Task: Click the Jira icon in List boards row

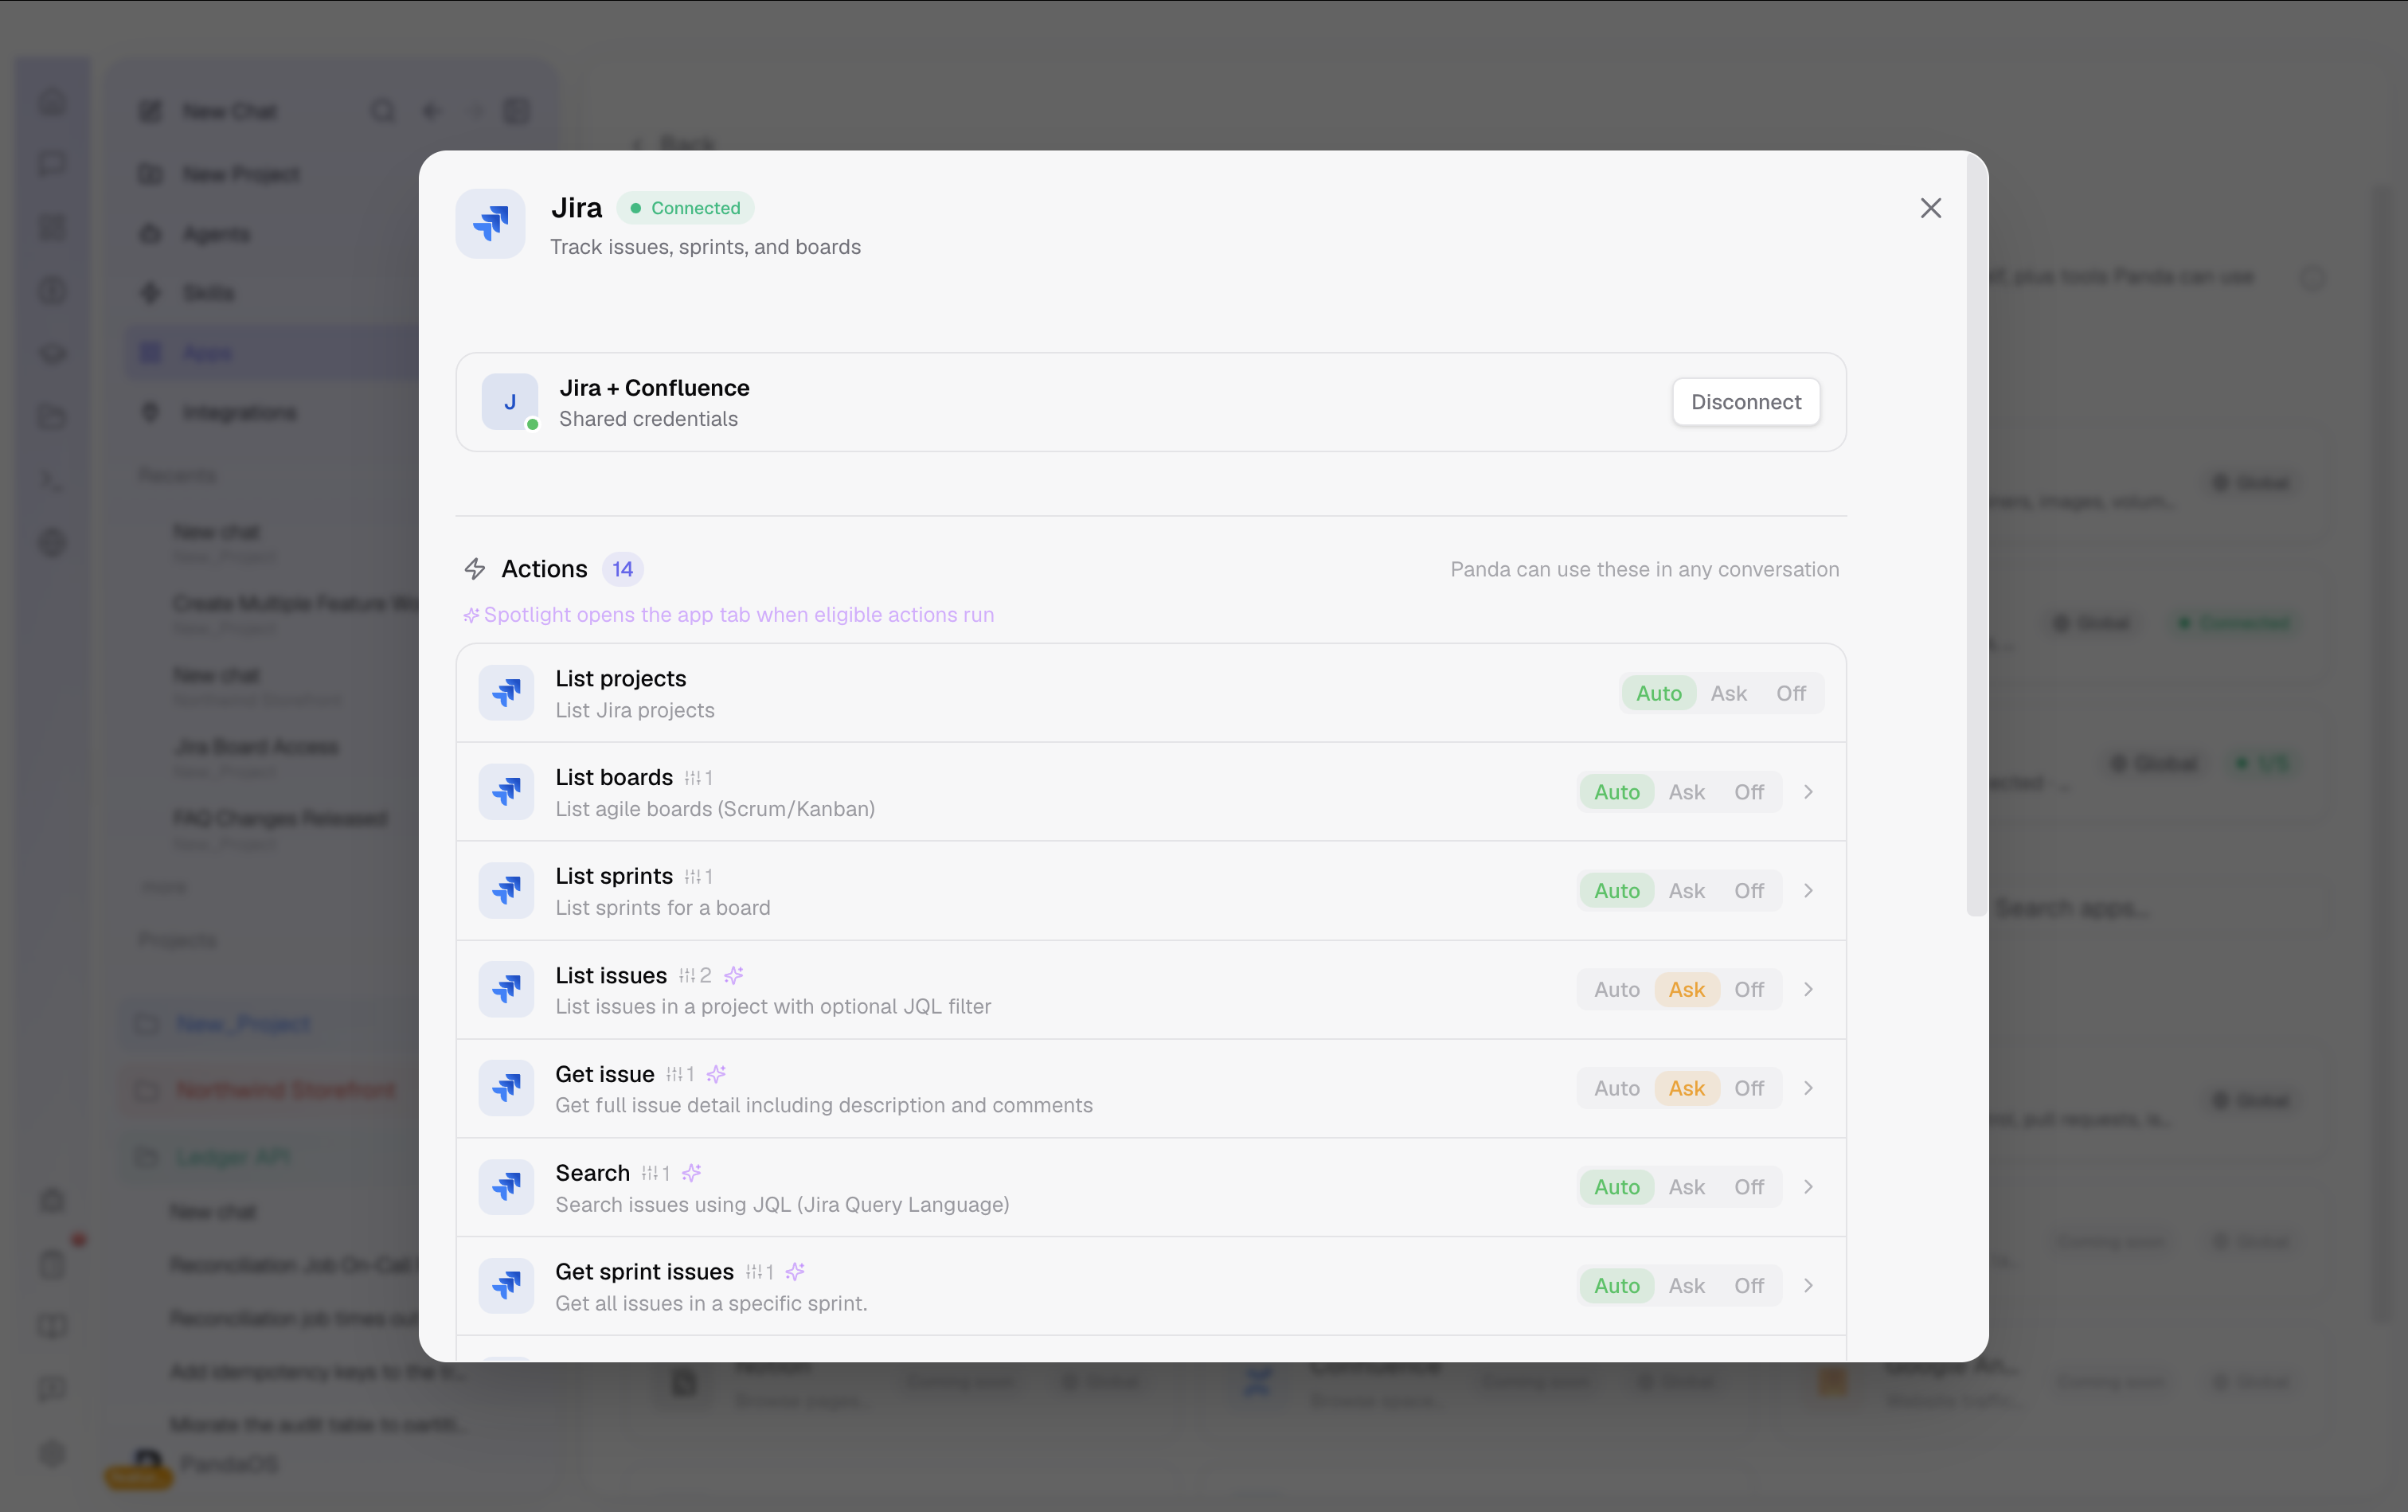Action: pyautogui.click(x=506, y=792)
